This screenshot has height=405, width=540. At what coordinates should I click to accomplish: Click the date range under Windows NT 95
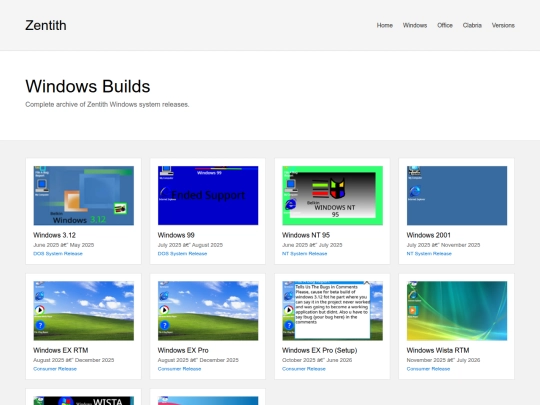click(x=312, y=245)
